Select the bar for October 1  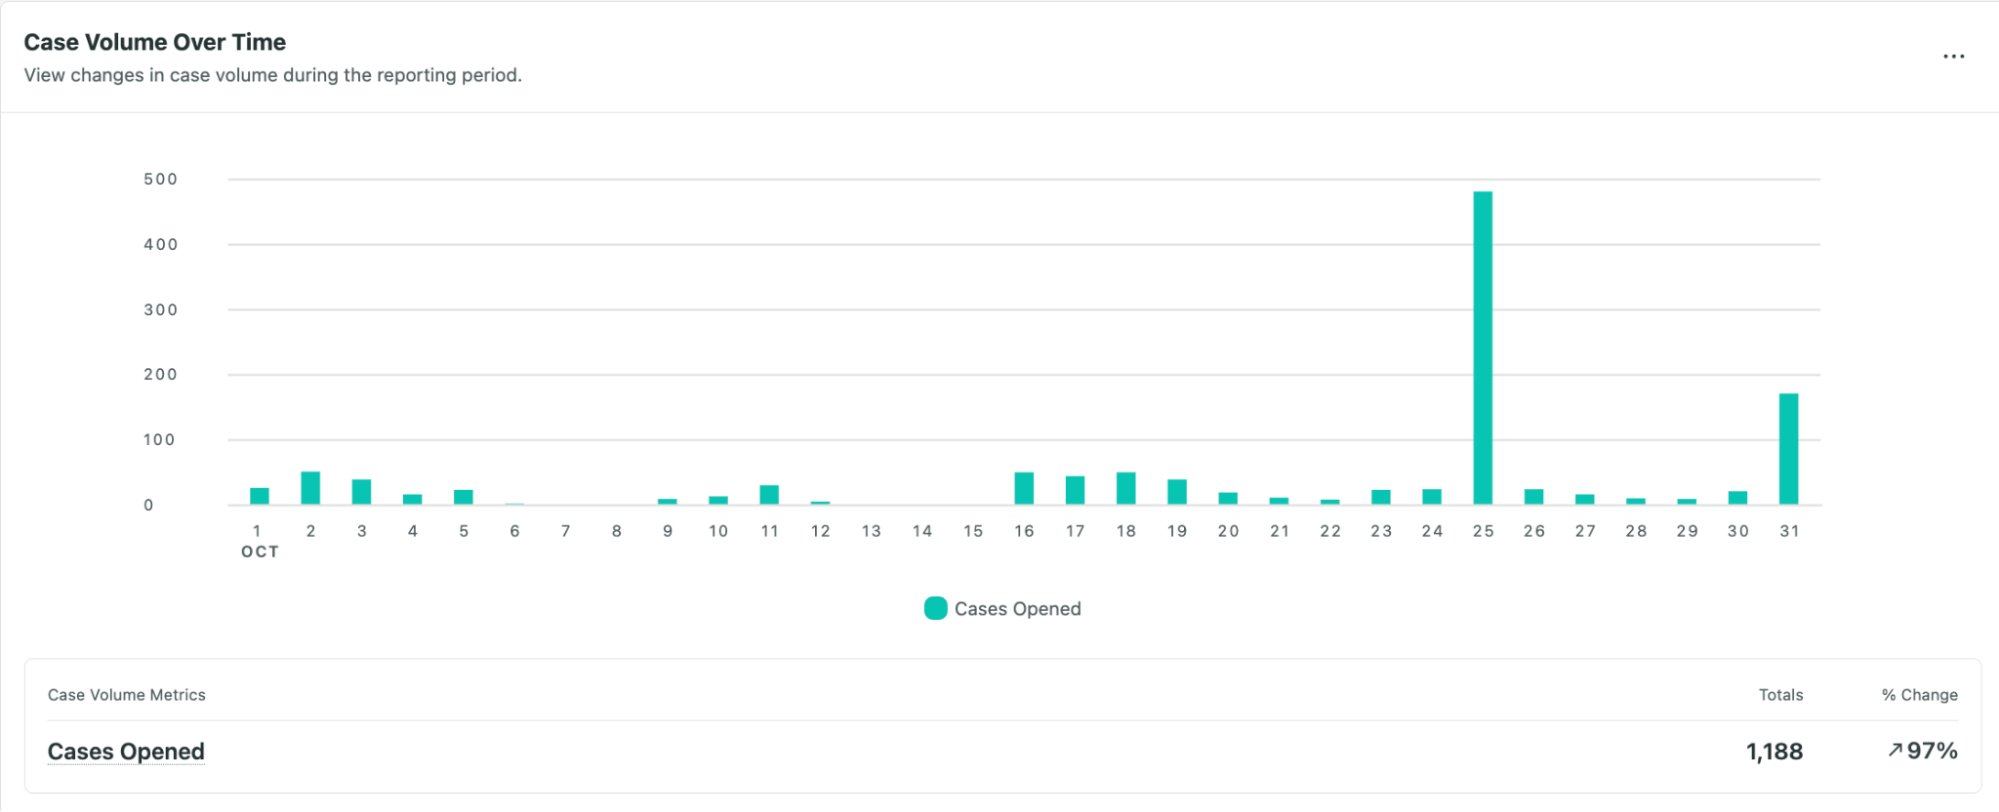coord(259,496)
